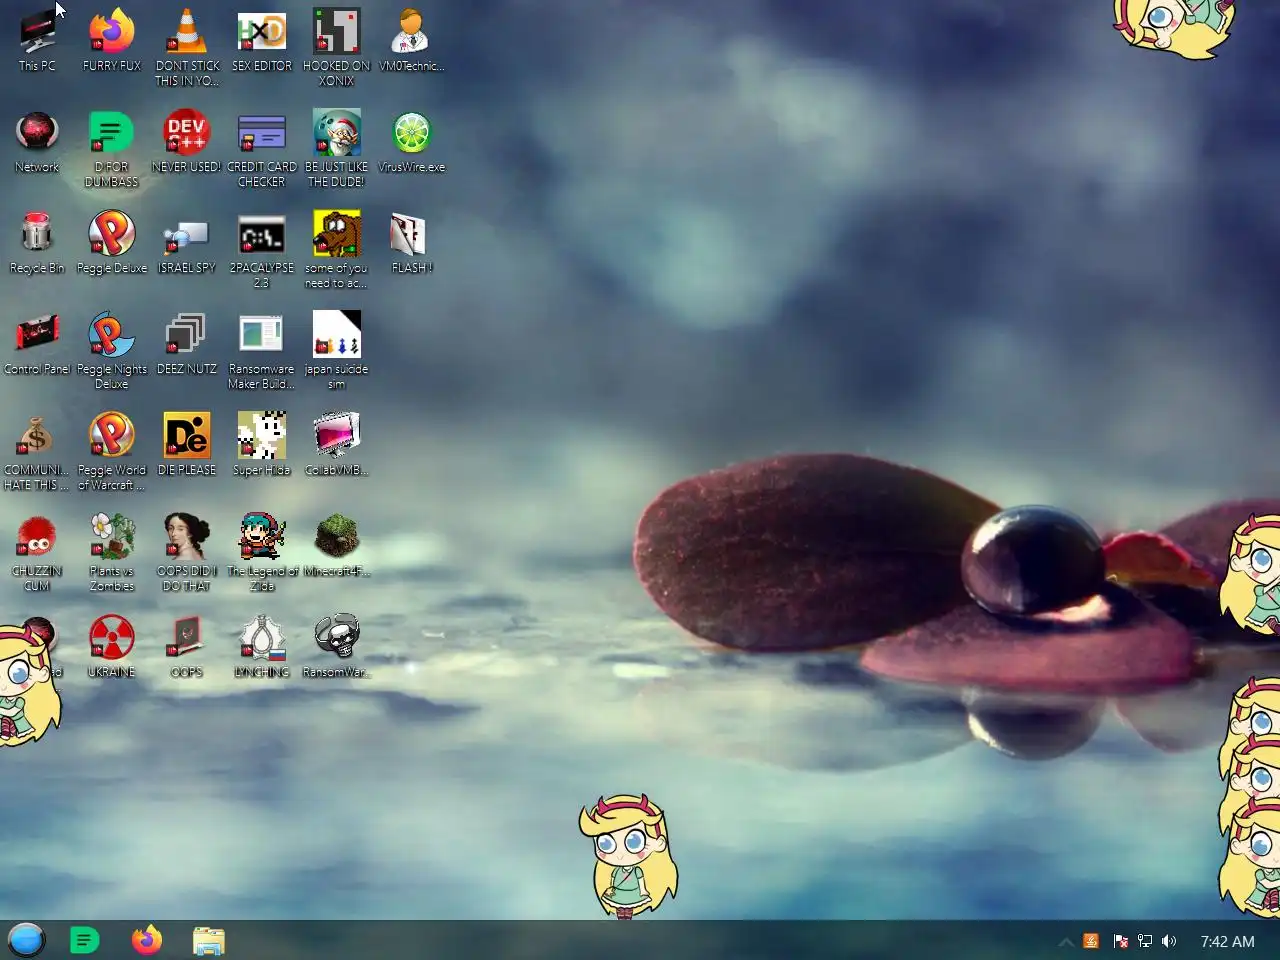Open the network tray icon
This screenshot has height=960, width=1280.
(1145, 941)
